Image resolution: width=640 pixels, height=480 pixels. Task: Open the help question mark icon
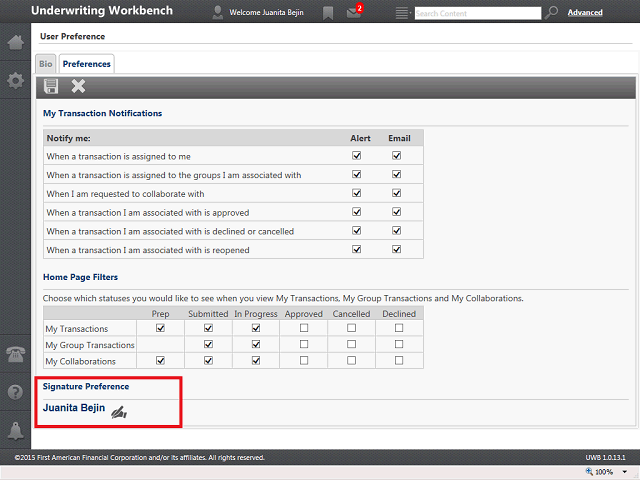[x=16, y=392]
